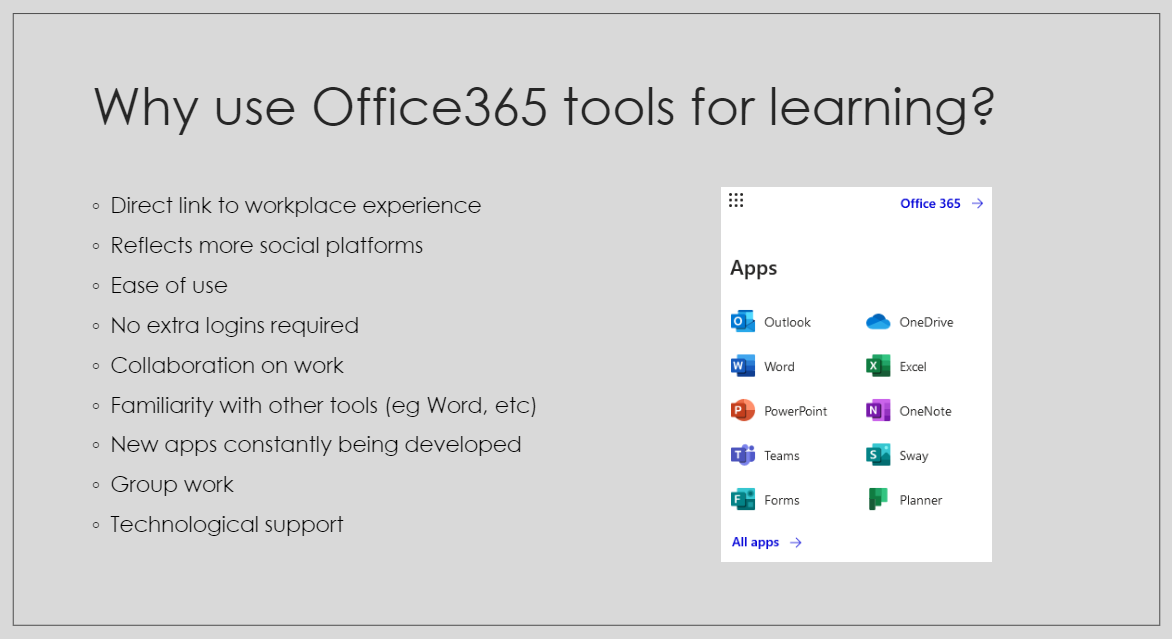The image size is (1172, 640).
Task: Click bullet 'Group work'
Action: tap(172, 484)
